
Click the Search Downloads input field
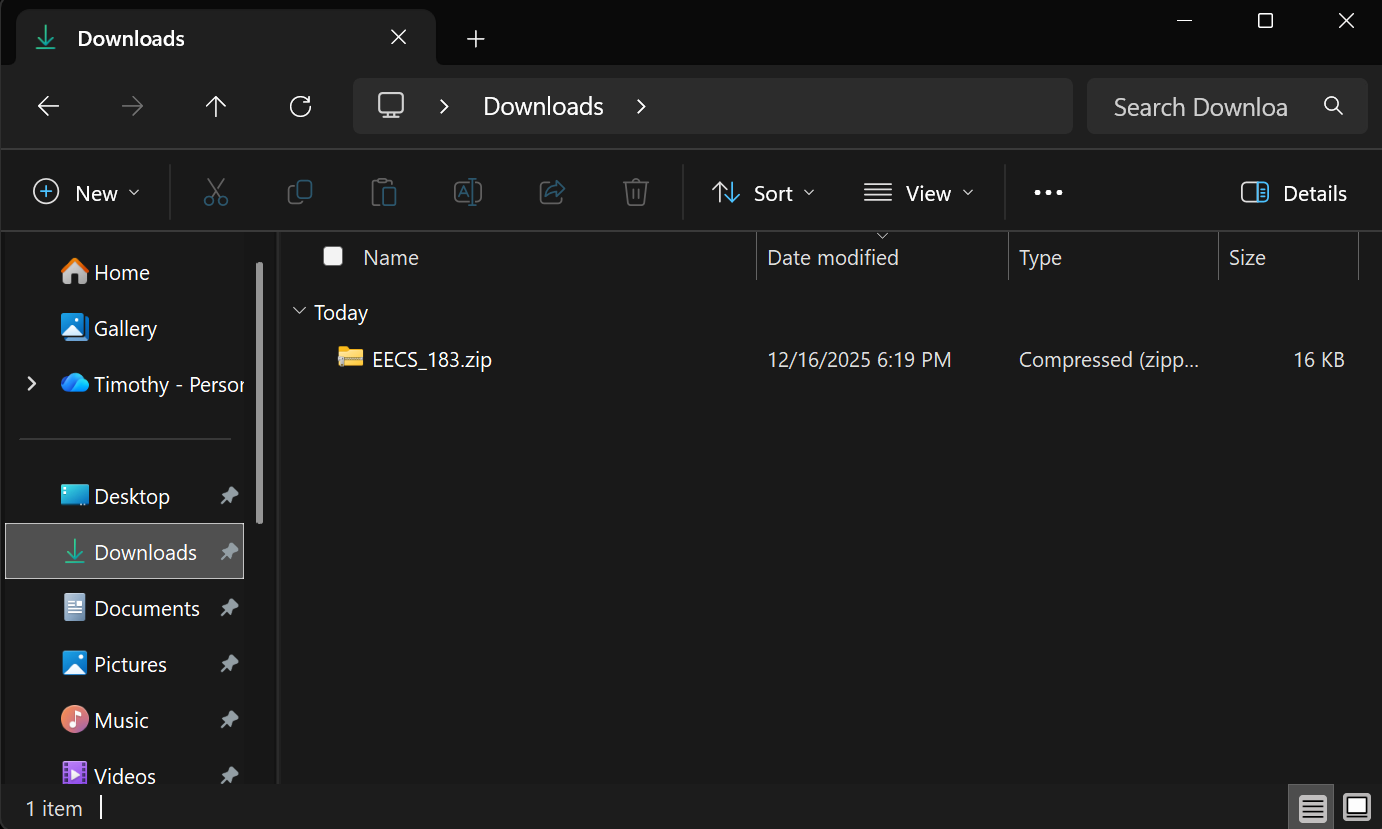pyautogui.click(x=1200, y=106)
